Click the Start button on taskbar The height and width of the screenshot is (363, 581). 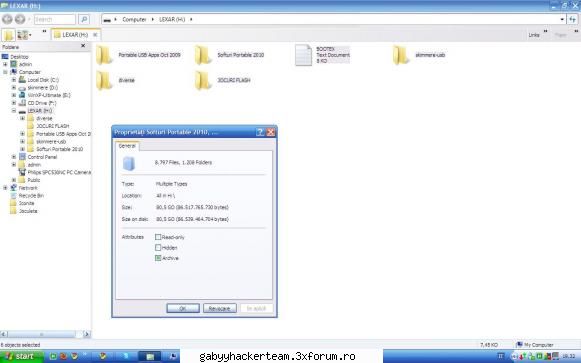tap(21, 356)
